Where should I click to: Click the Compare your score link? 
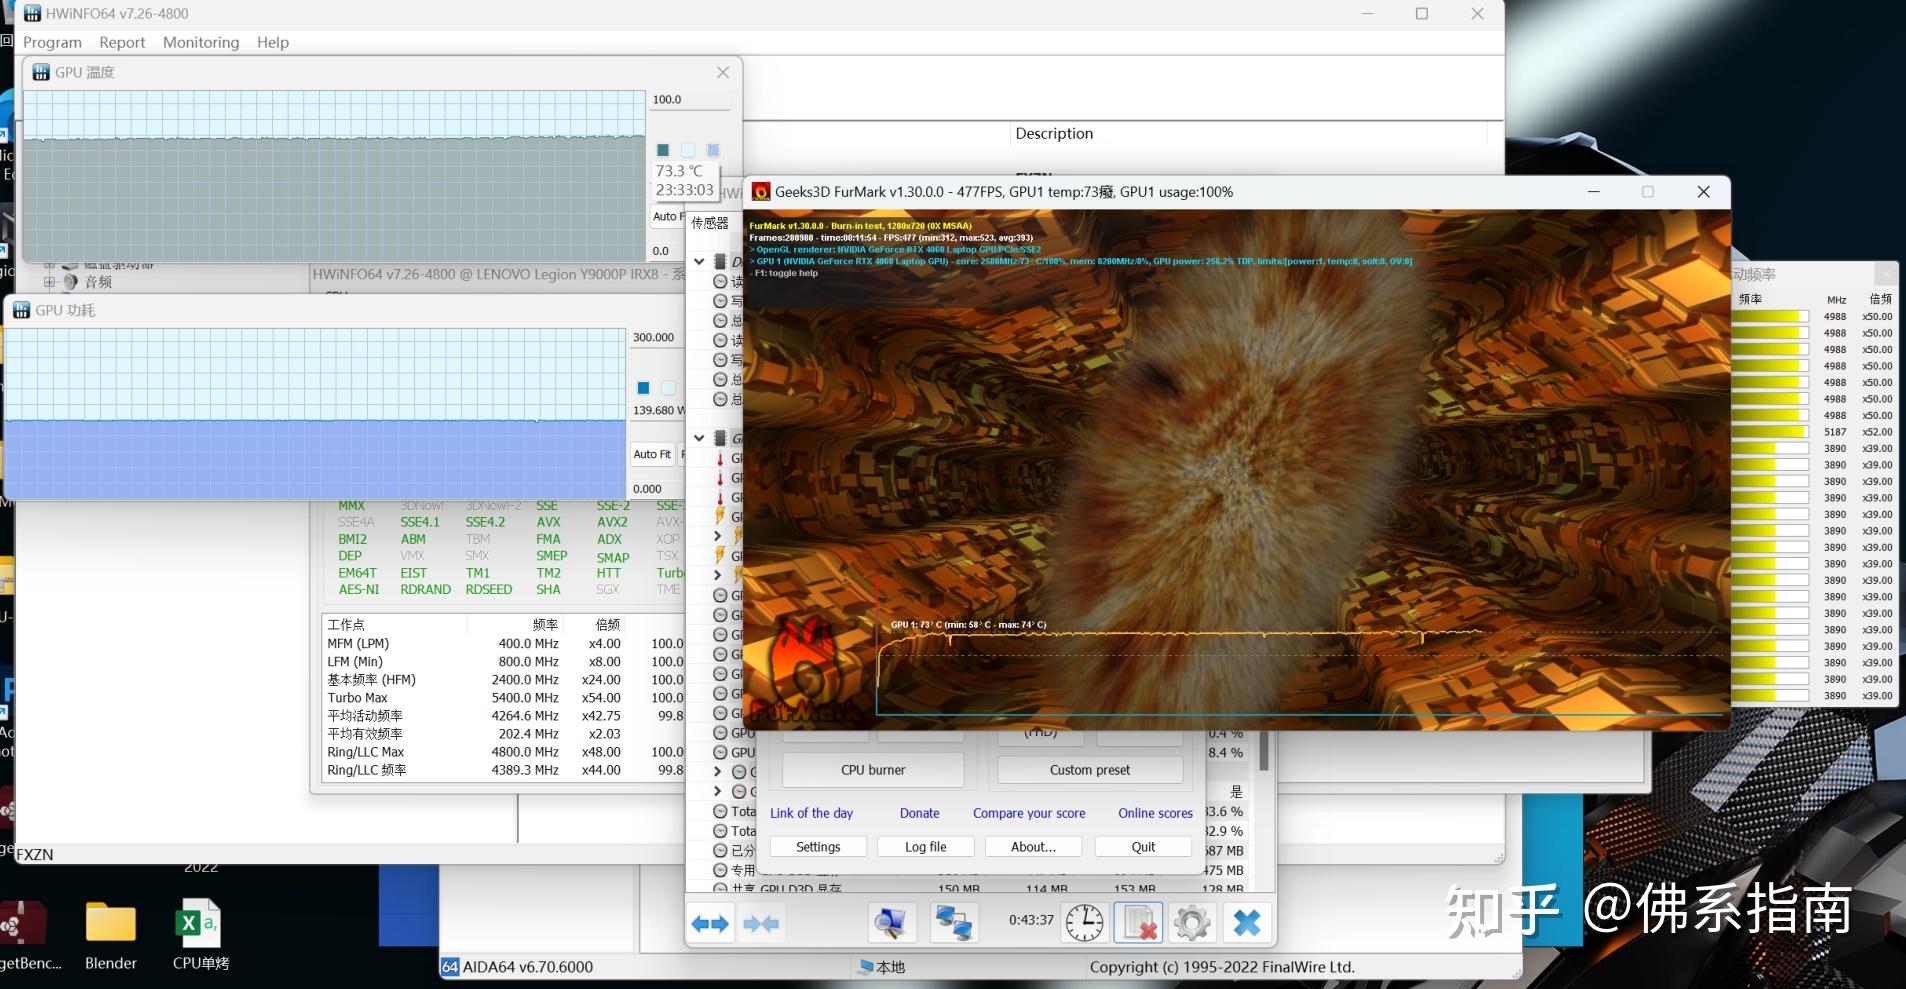pos(1028,813)
